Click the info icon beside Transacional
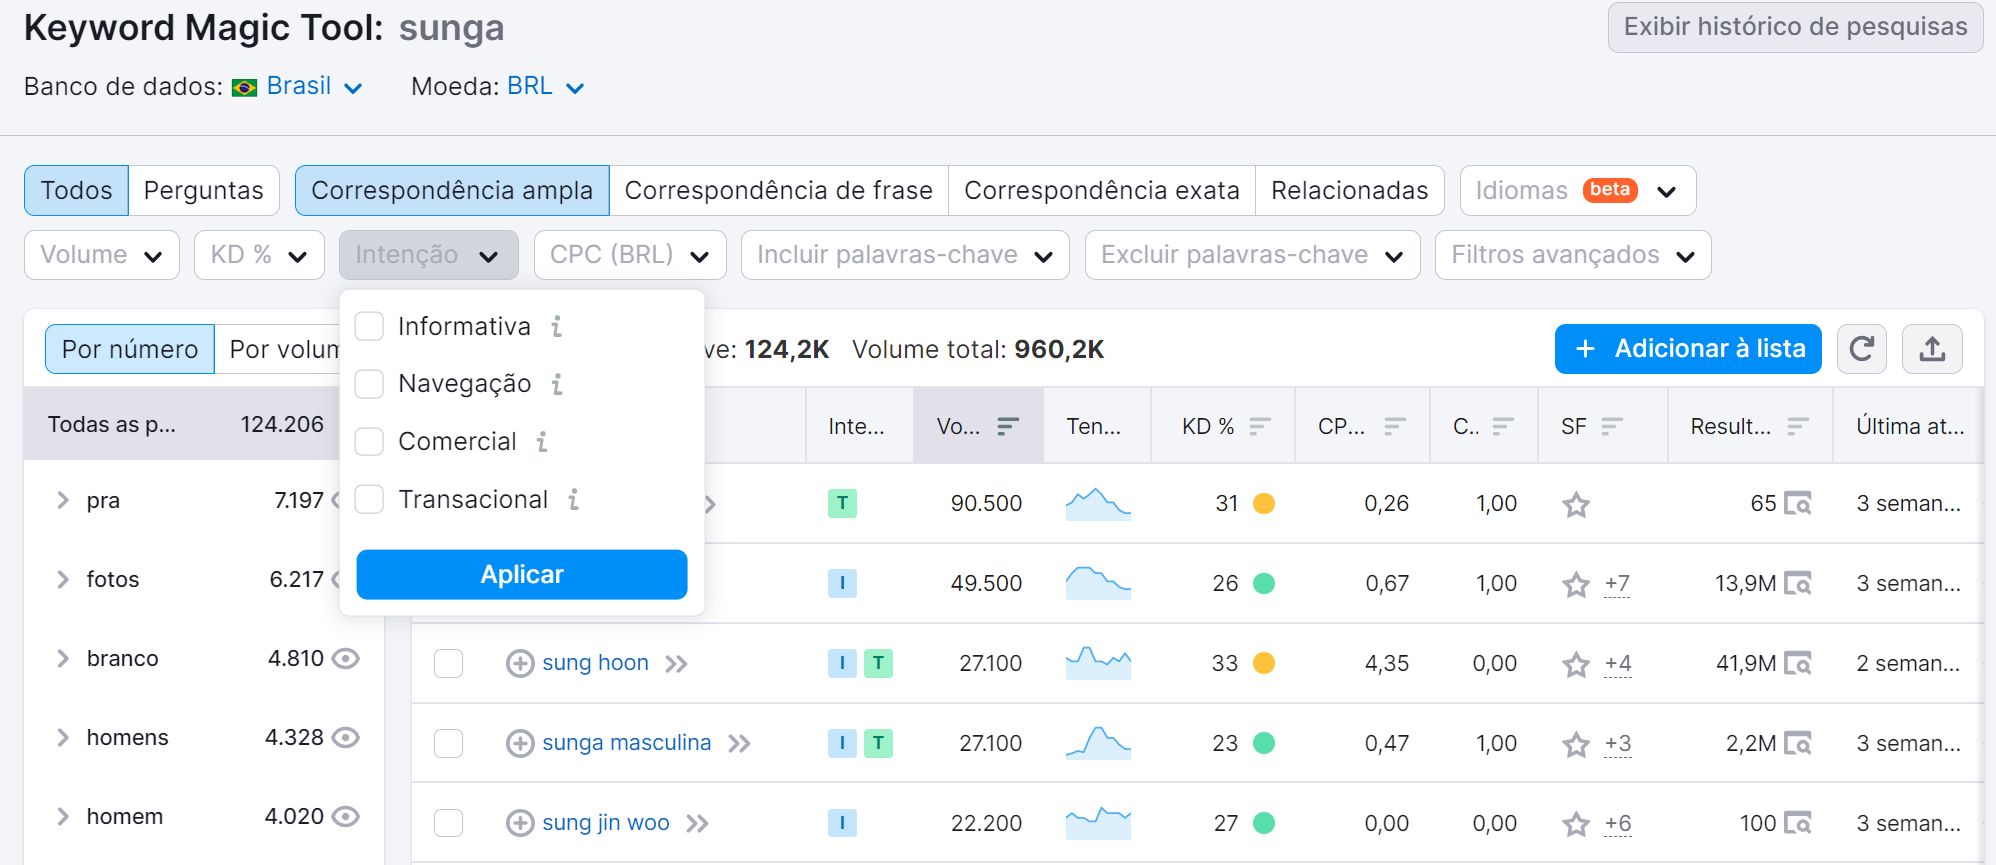Screen dimensions: 1996x865 (574, 499)
